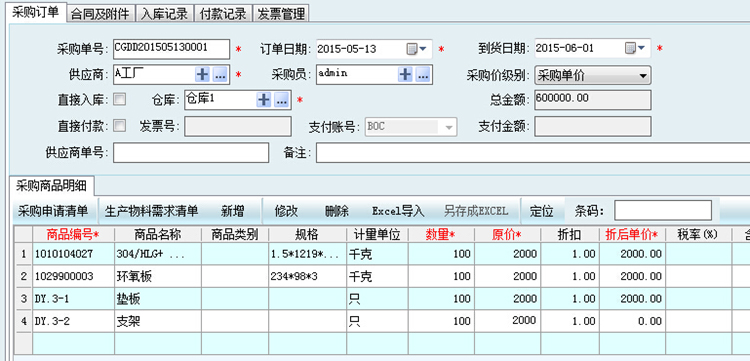
Task: Switch to 合同及附件 tab
Action: (x=100, y=14)
